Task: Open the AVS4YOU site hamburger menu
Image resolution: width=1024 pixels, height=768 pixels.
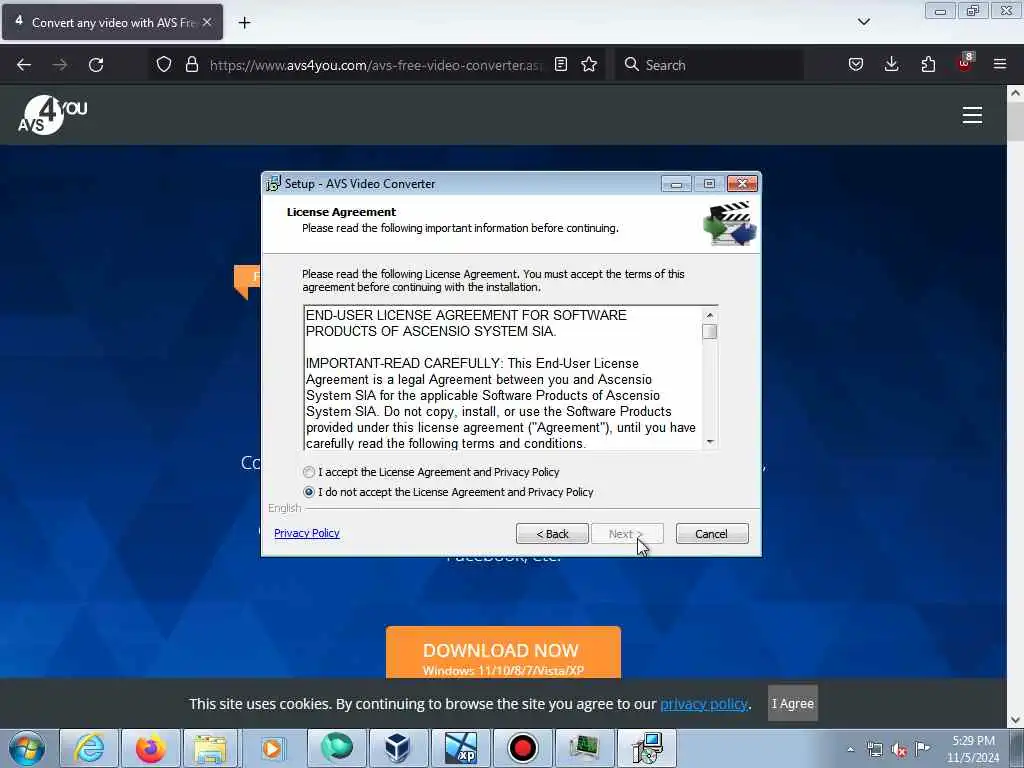Action: tap(972, 115)
